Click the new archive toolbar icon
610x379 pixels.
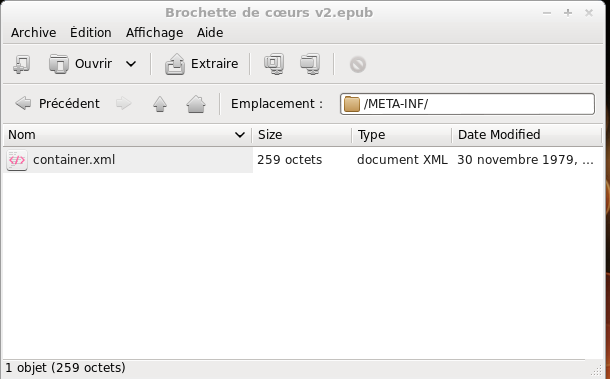pos(21,64)
